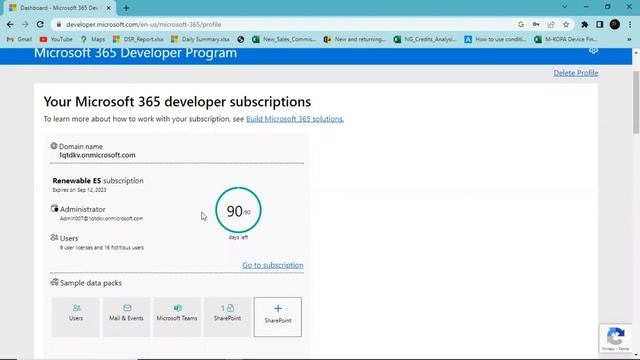Open the New and returning... bookmark
Screen dimensions: 640x360
(x=355, y=39)
